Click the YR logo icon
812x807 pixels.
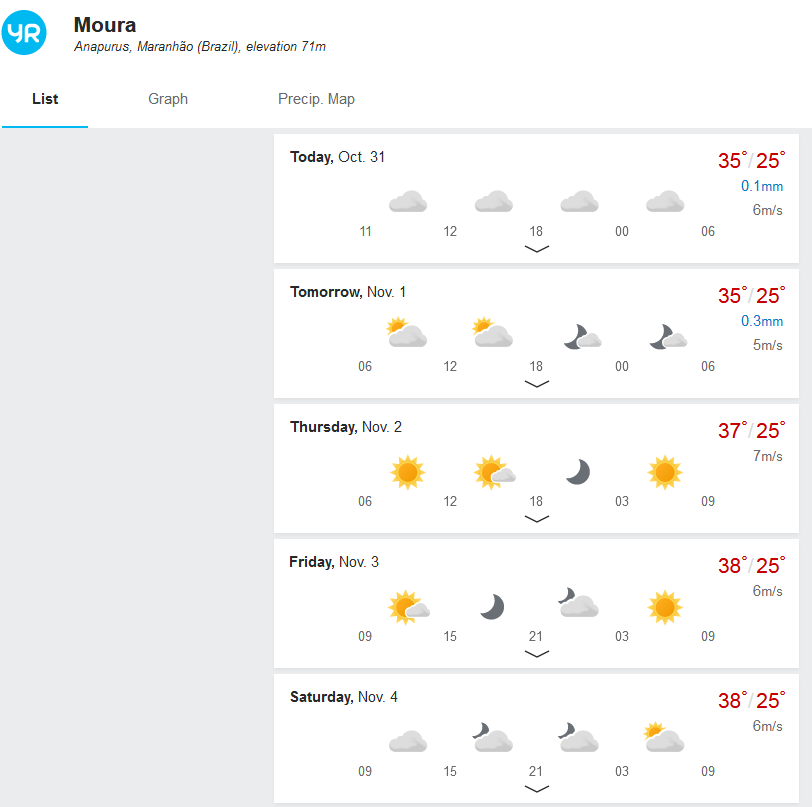[x=25, y=34]
